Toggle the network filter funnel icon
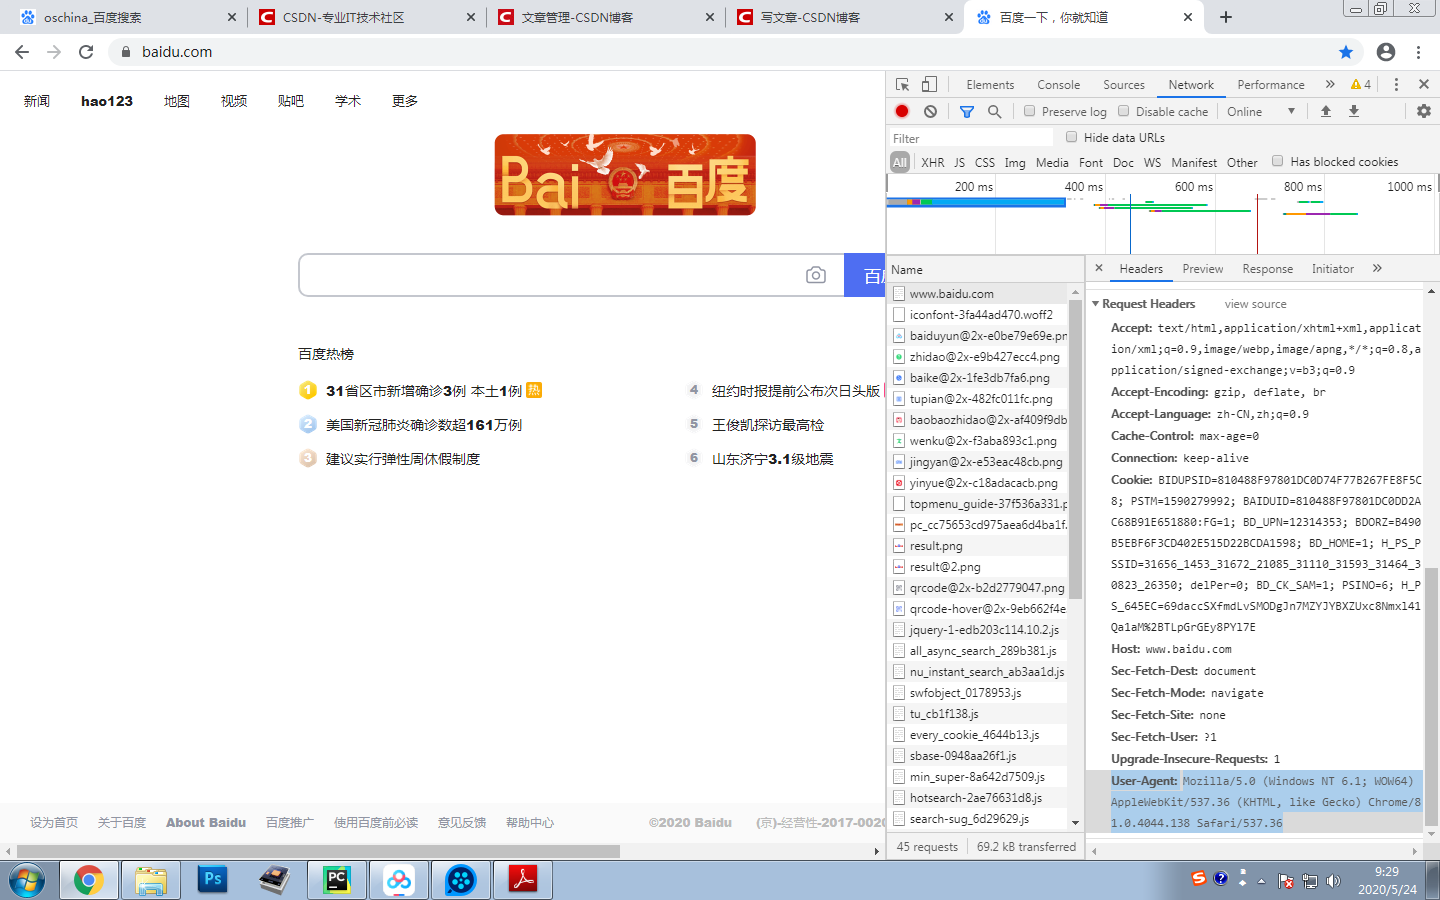1440x900 pixels. tap(967, 112)
